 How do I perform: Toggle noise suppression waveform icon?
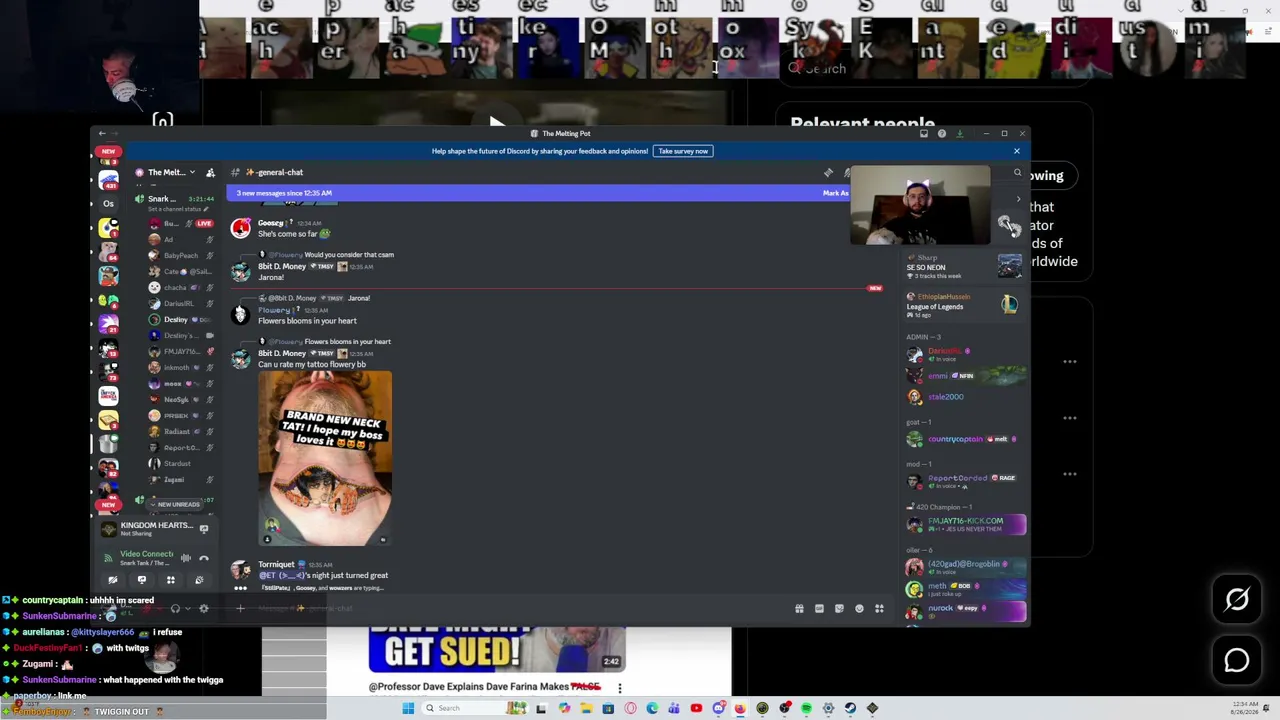pos(186,558)
